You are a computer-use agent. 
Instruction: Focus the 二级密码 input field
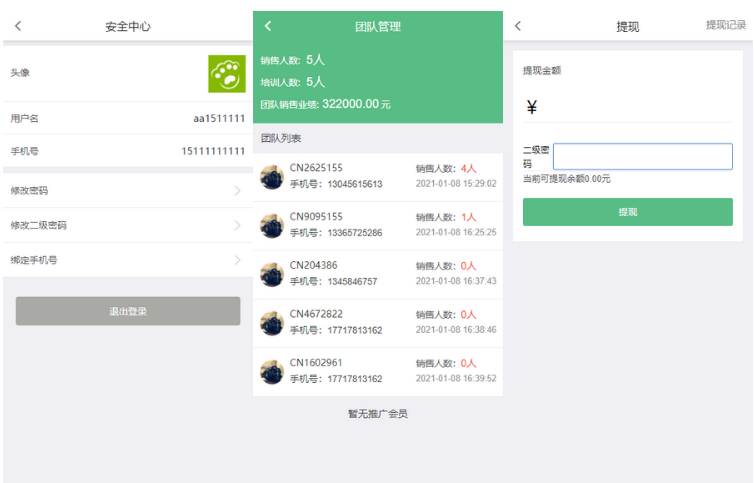pos(642,156)
